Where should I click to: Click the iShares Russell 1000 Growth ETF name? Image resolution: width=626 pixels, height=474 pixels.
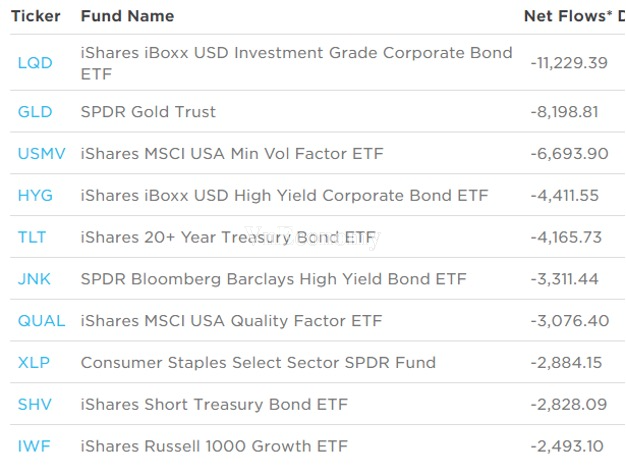[214, 446]
